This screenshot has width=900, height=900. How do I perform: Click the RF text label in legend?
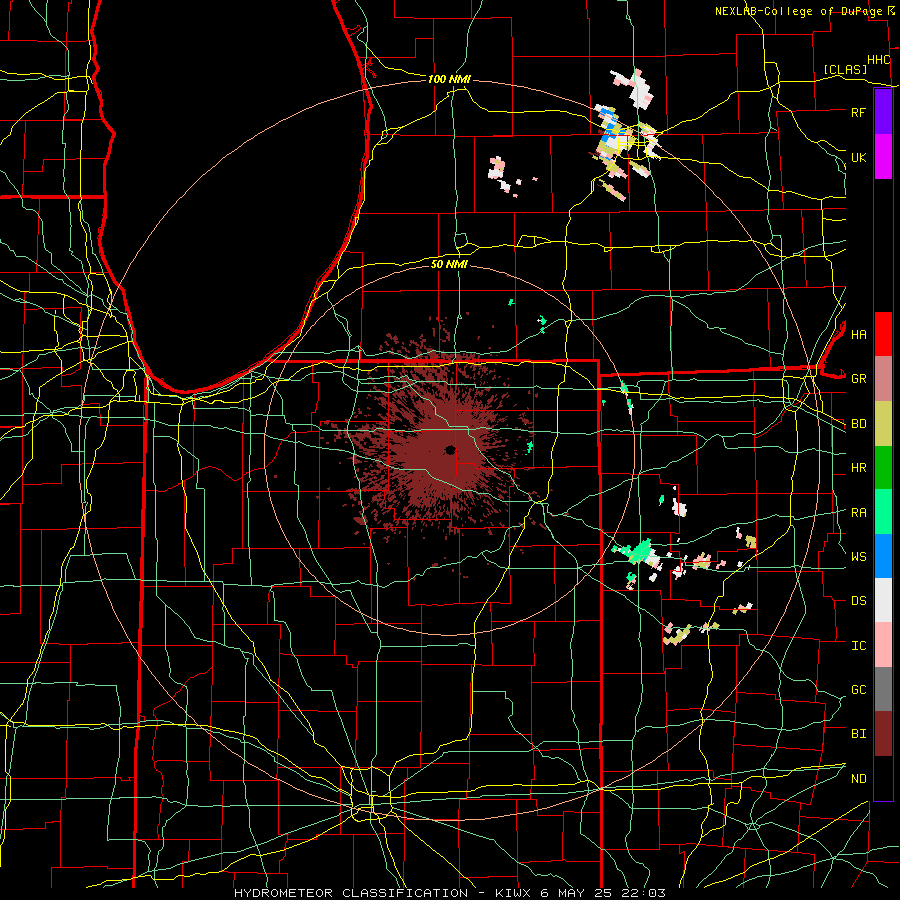(x=858, y=112)
